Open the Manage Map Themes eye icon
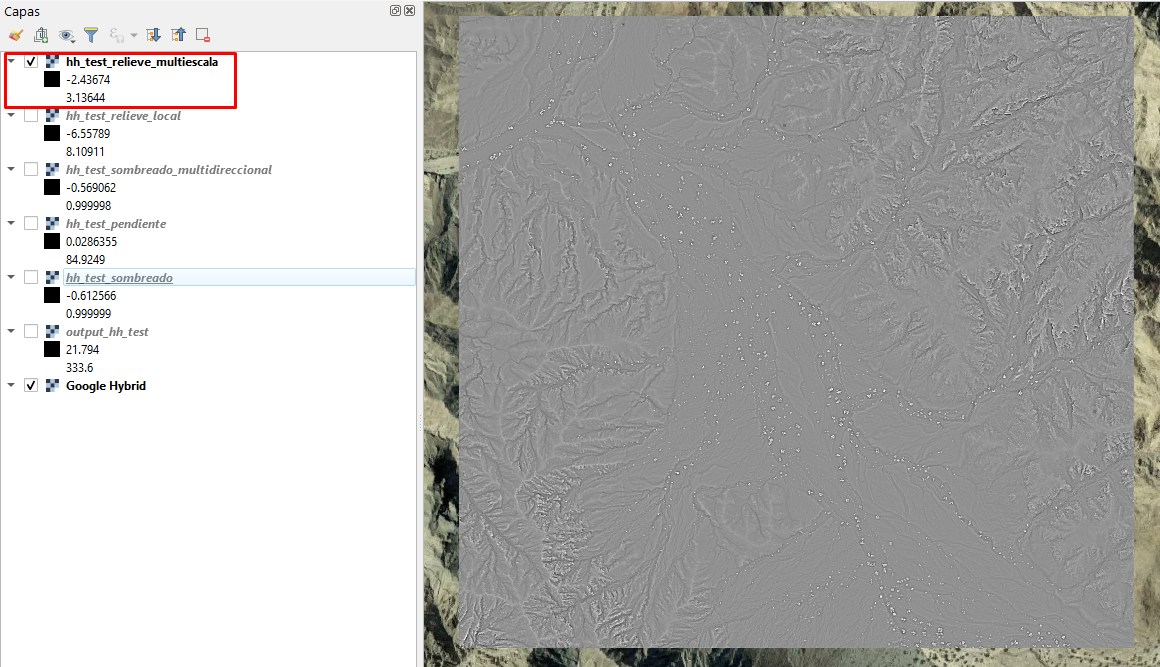 tap(65, 34)
